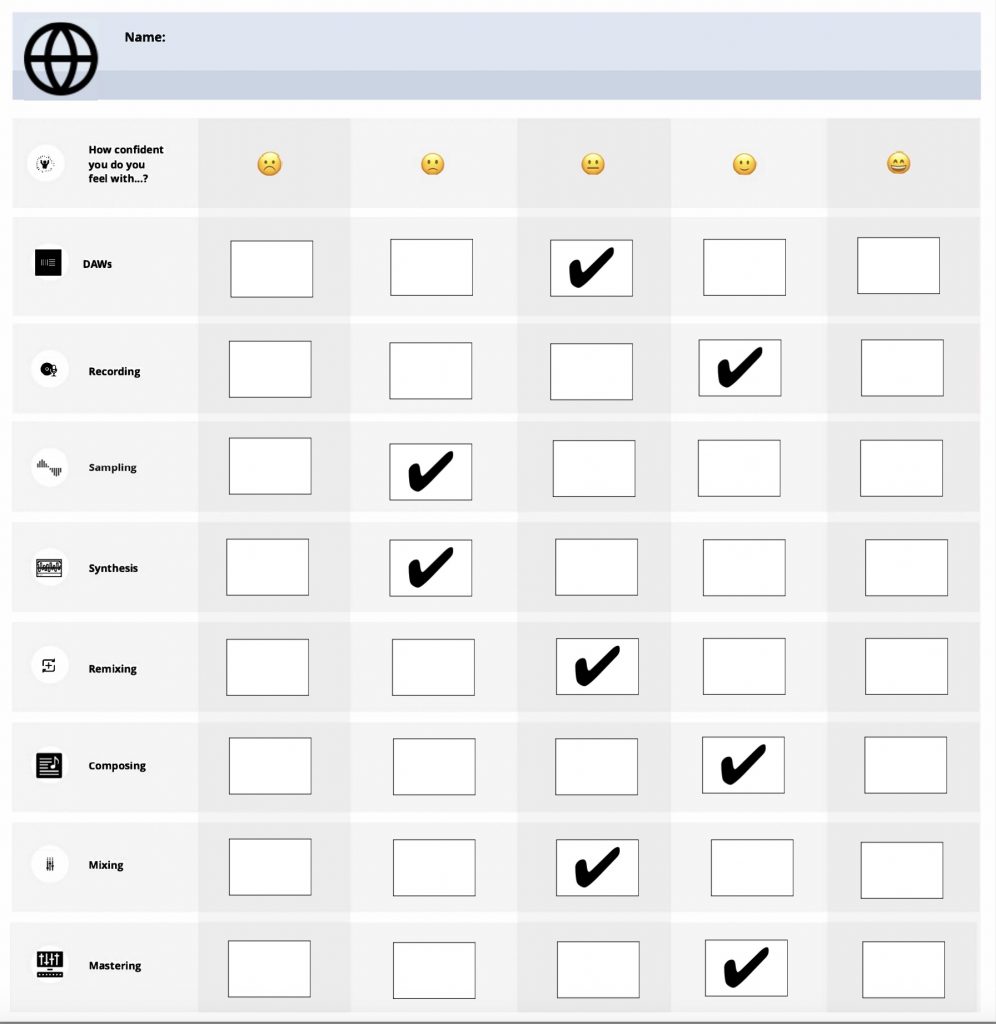Click the Synthesis row label
The width and height of the screenshot is (996, 1024).
(113, 568)
